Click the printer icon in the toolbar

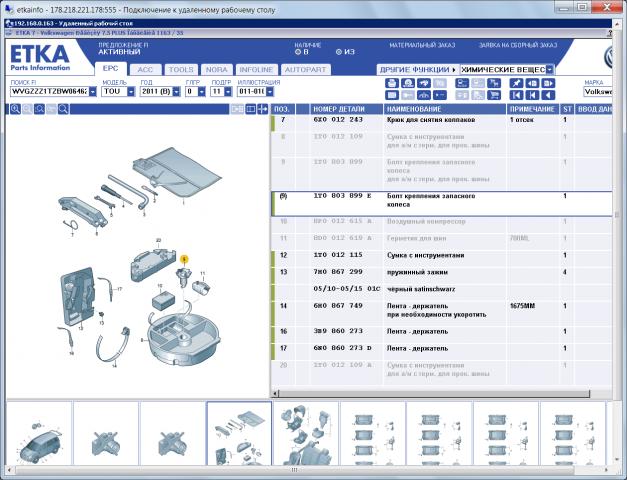tap(391, 83)
